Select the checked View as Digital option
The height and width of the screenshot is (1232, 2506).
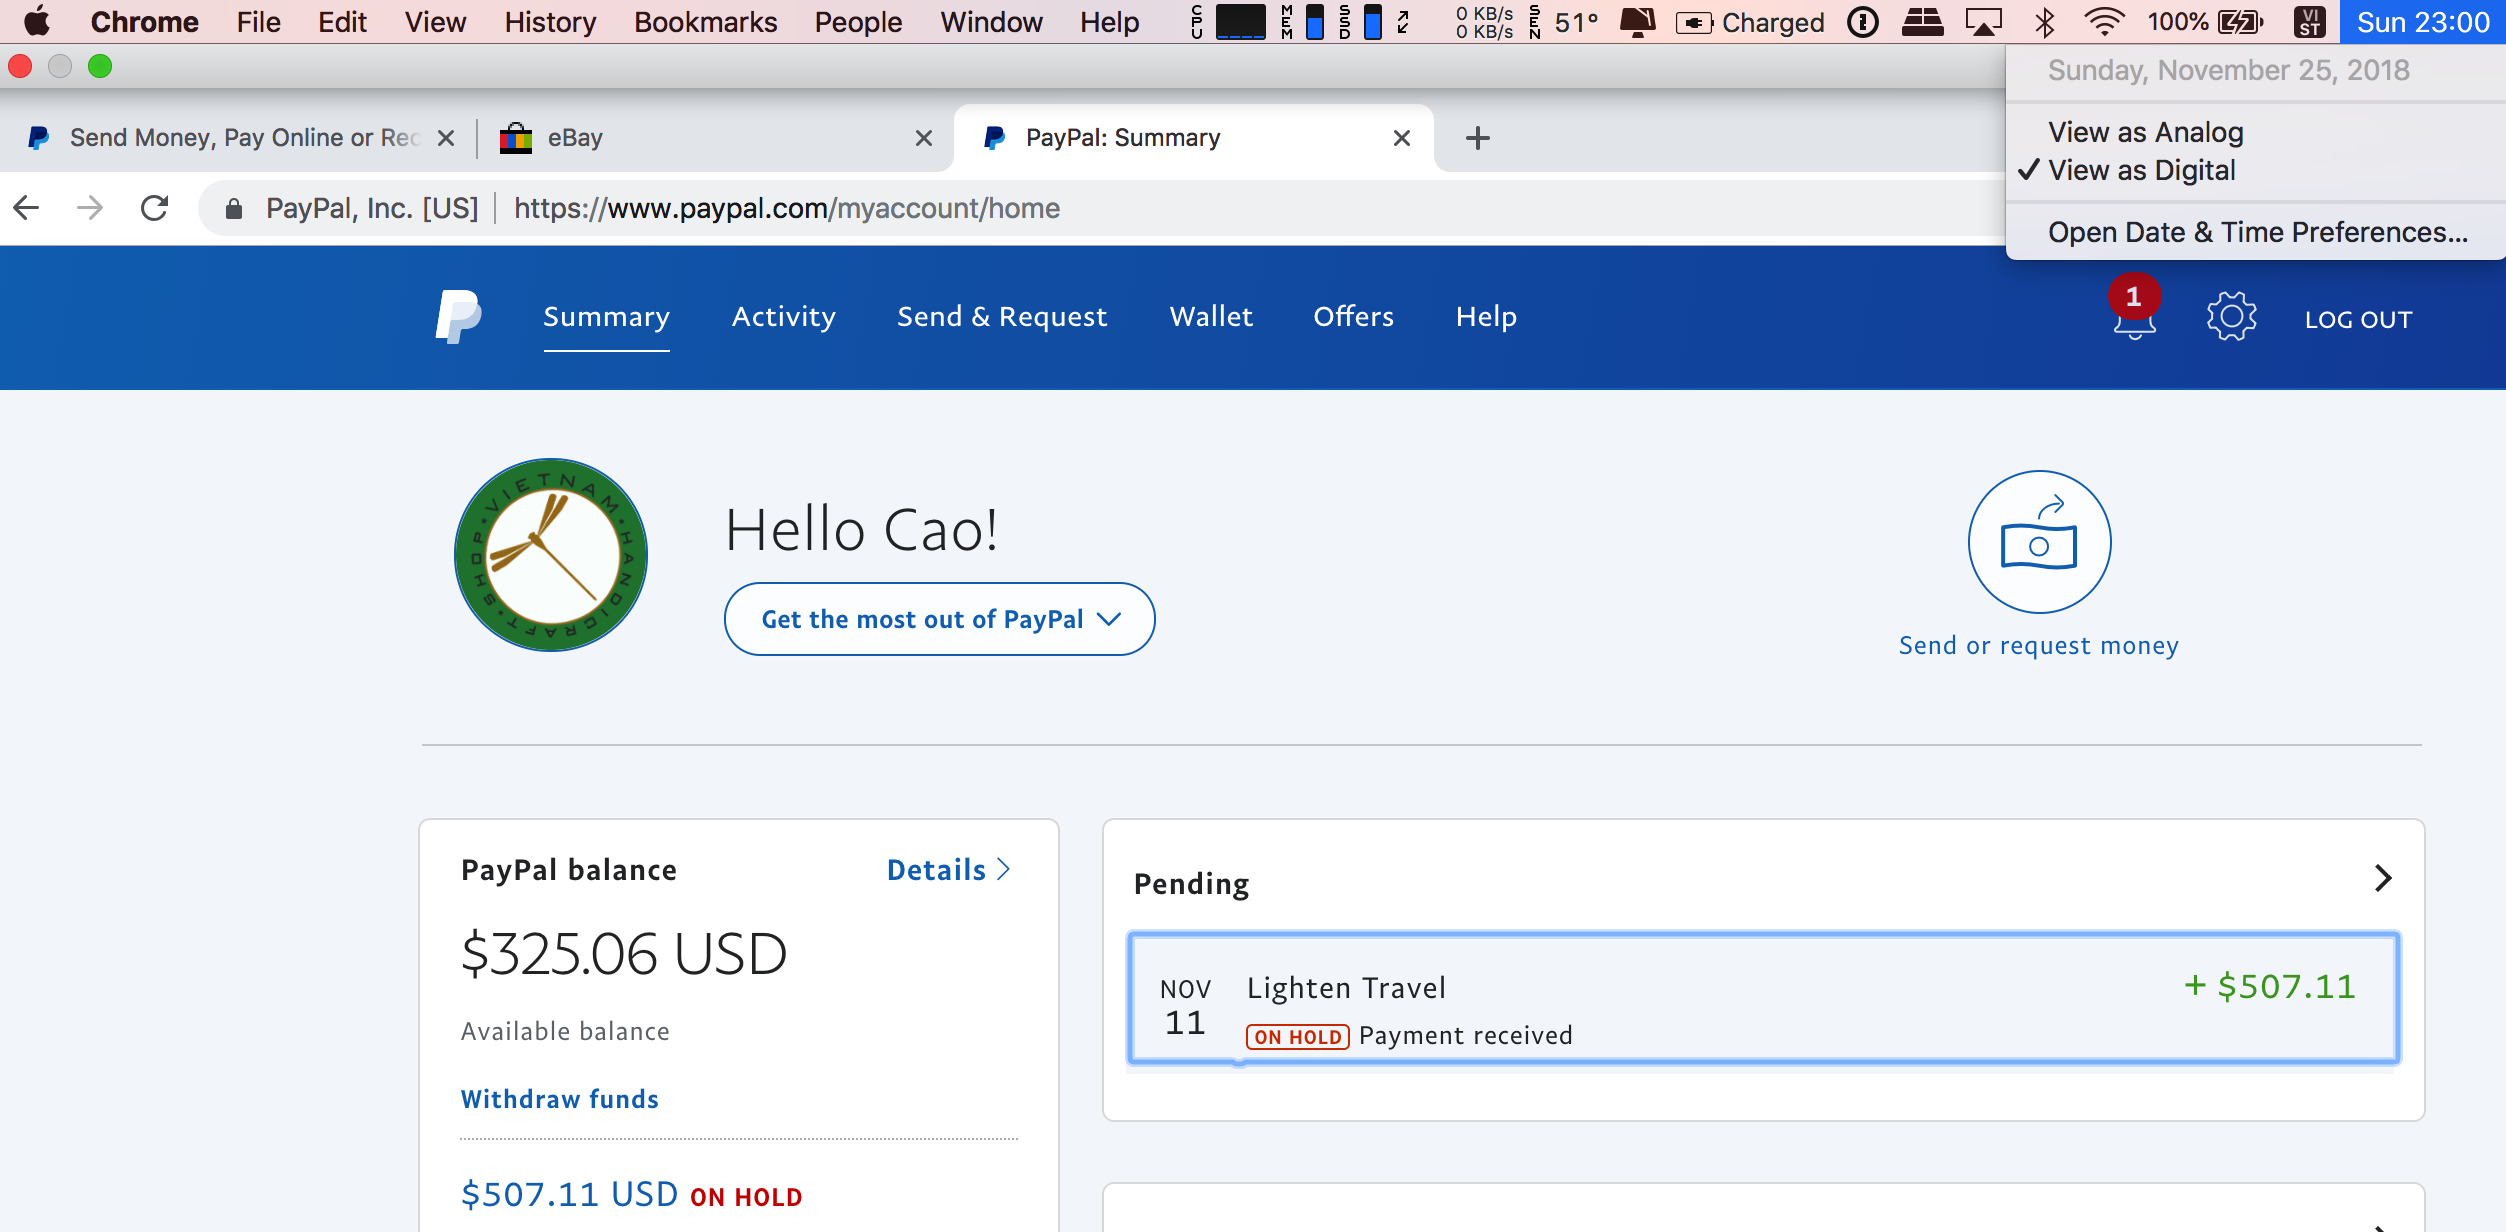click(2141, 170)
